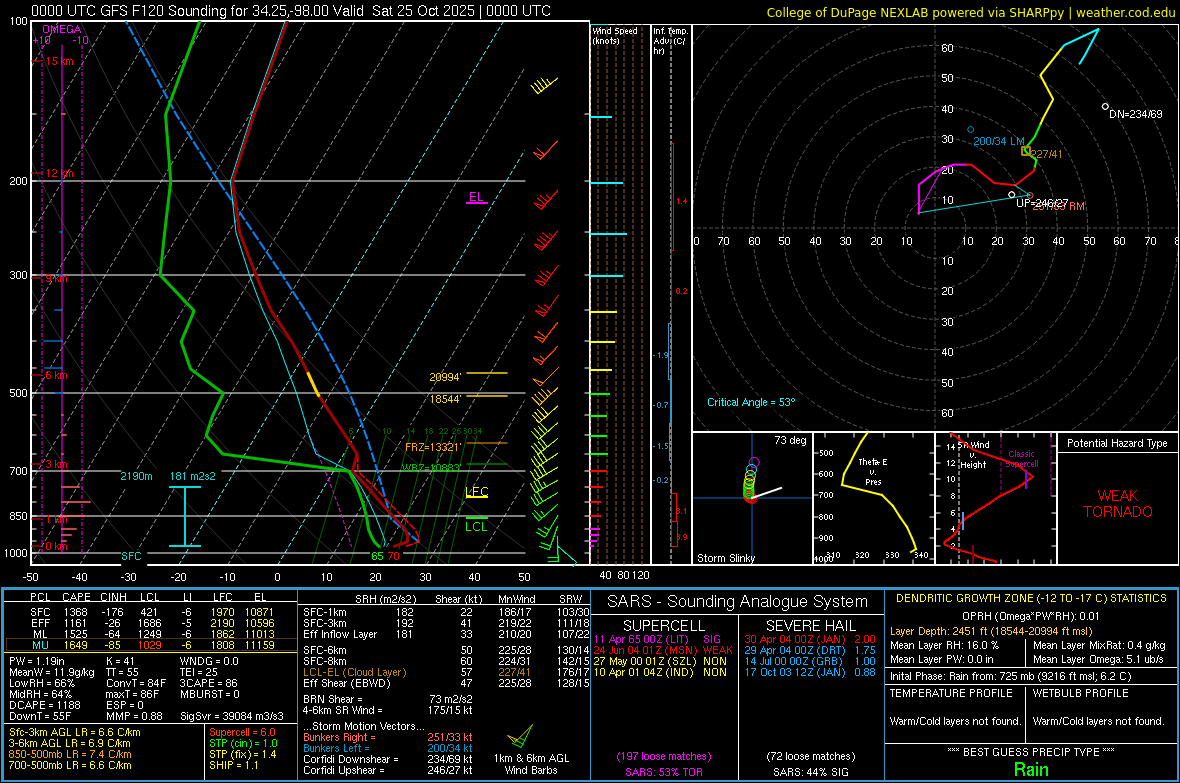Click the 1km & 6km AGL wind barb icon

tap(521, 737)
